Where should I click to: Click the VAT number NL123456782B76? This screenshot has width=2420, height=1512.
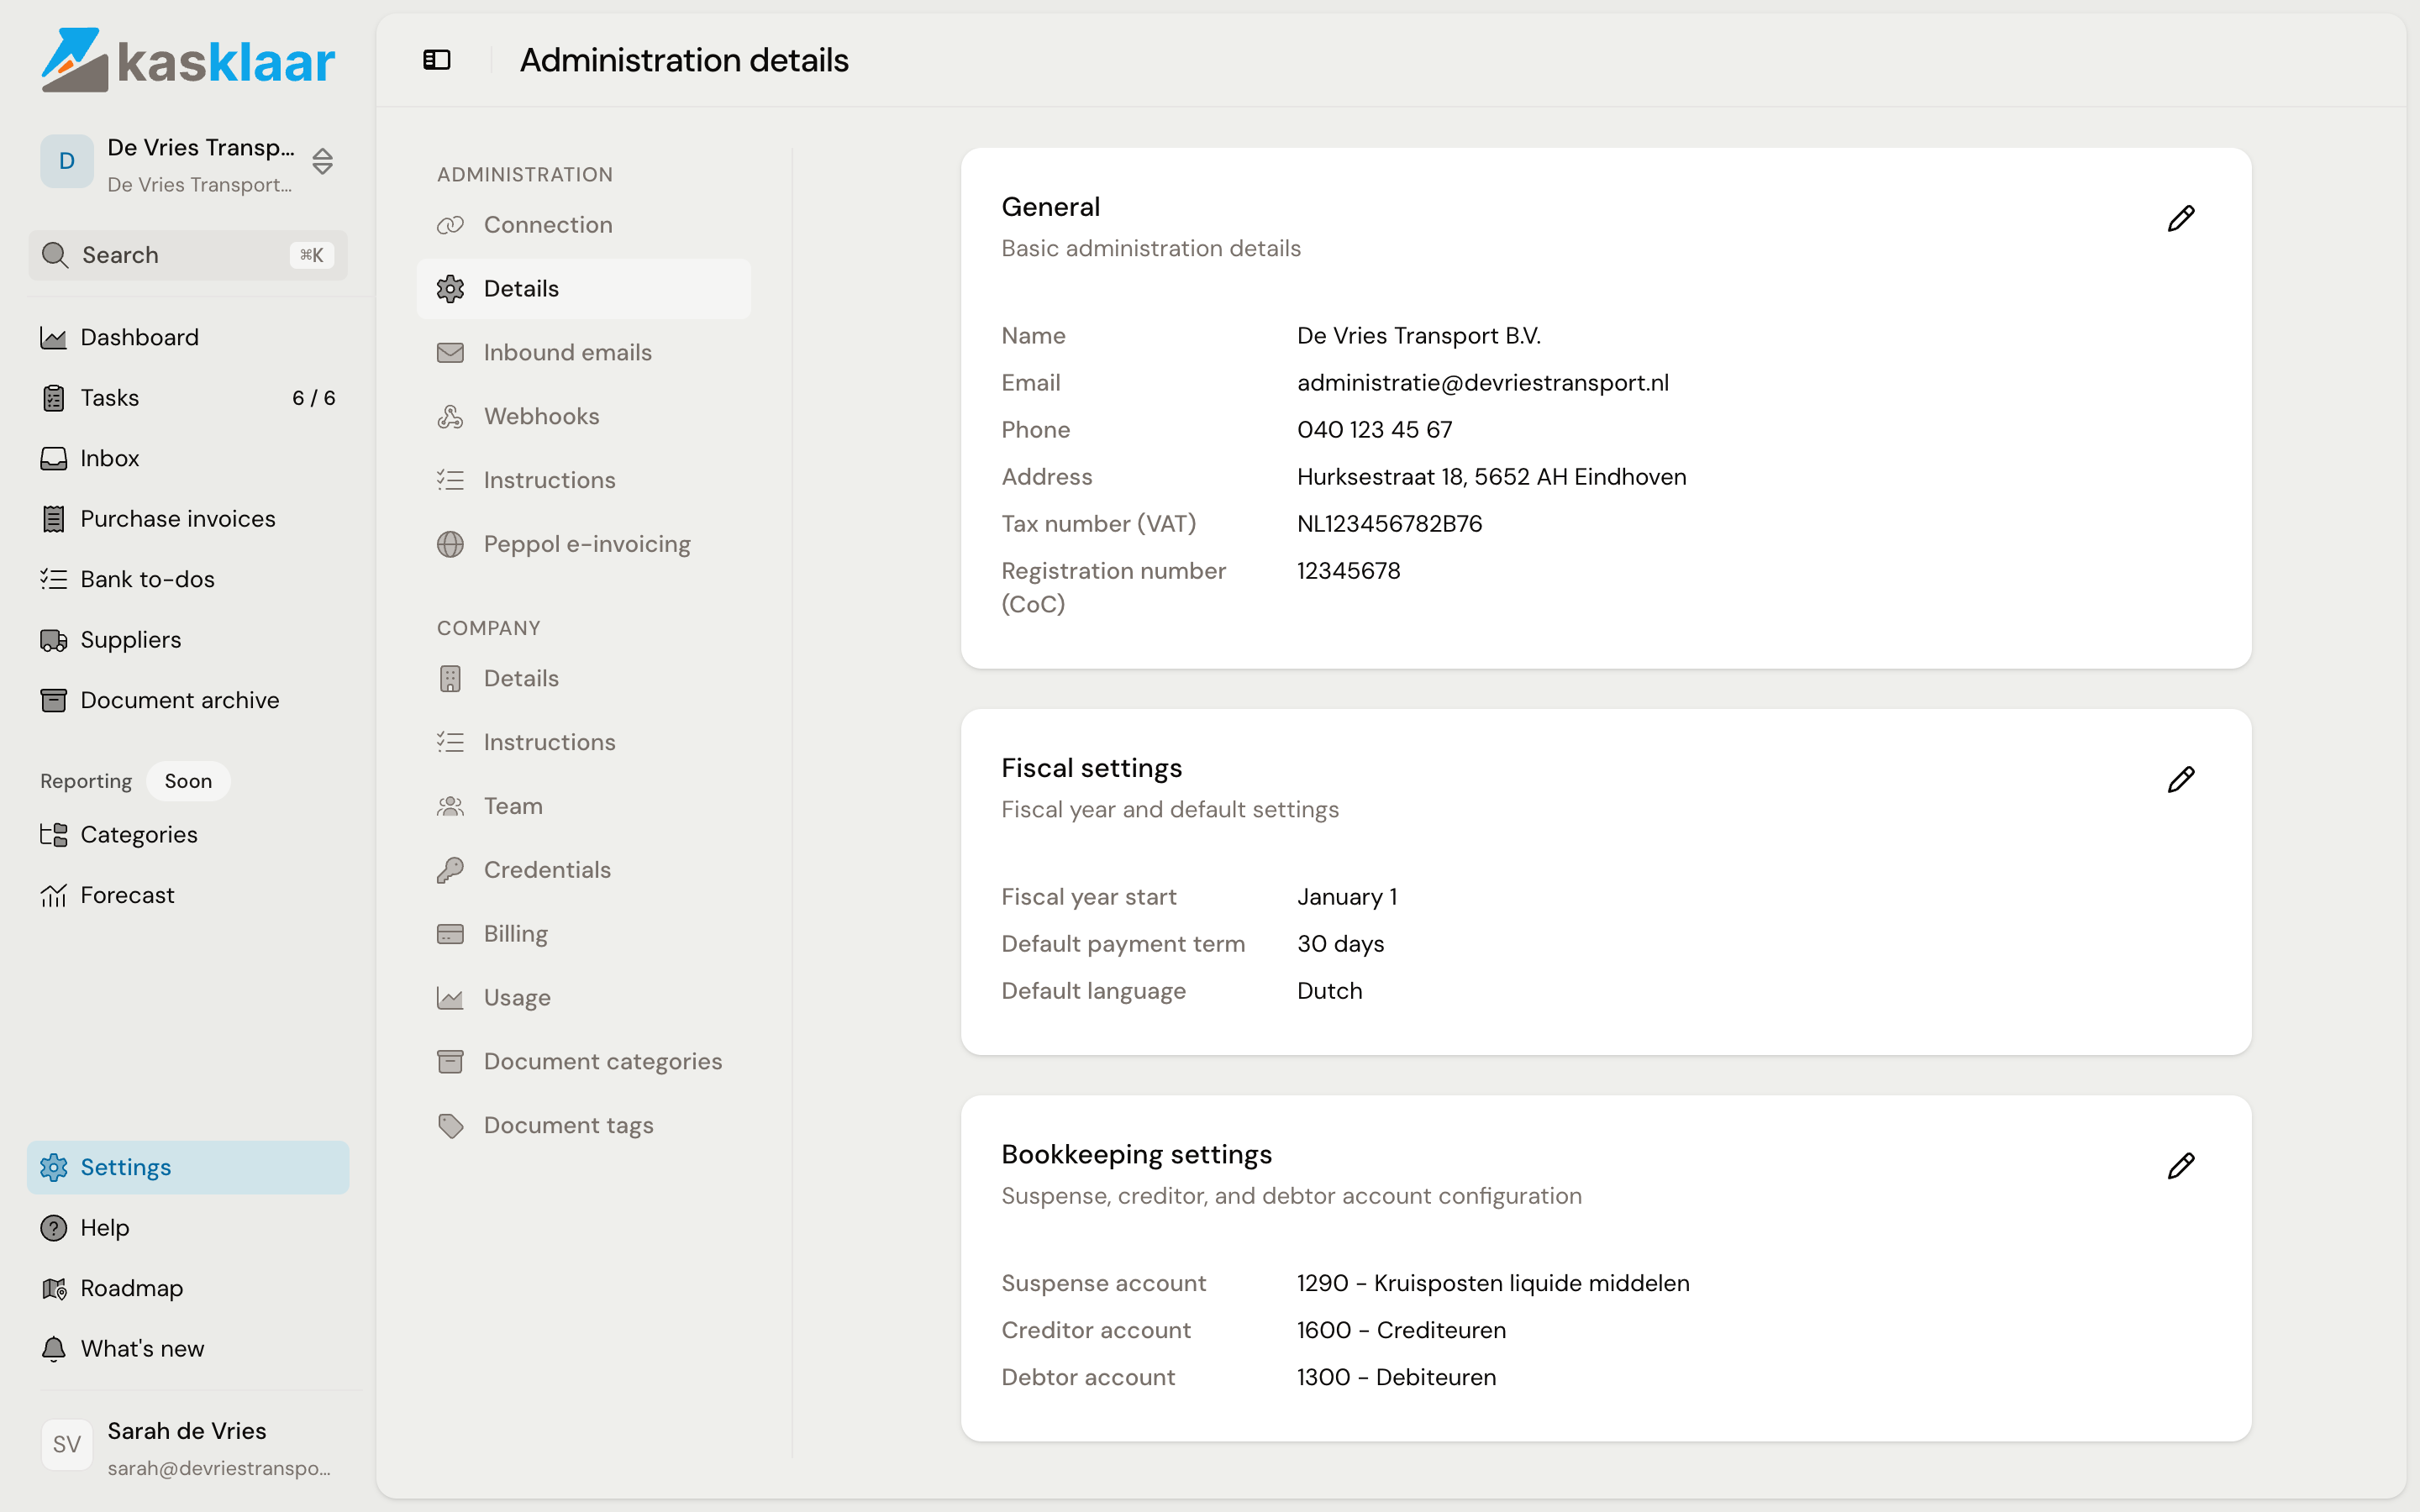pos(1389,524)
